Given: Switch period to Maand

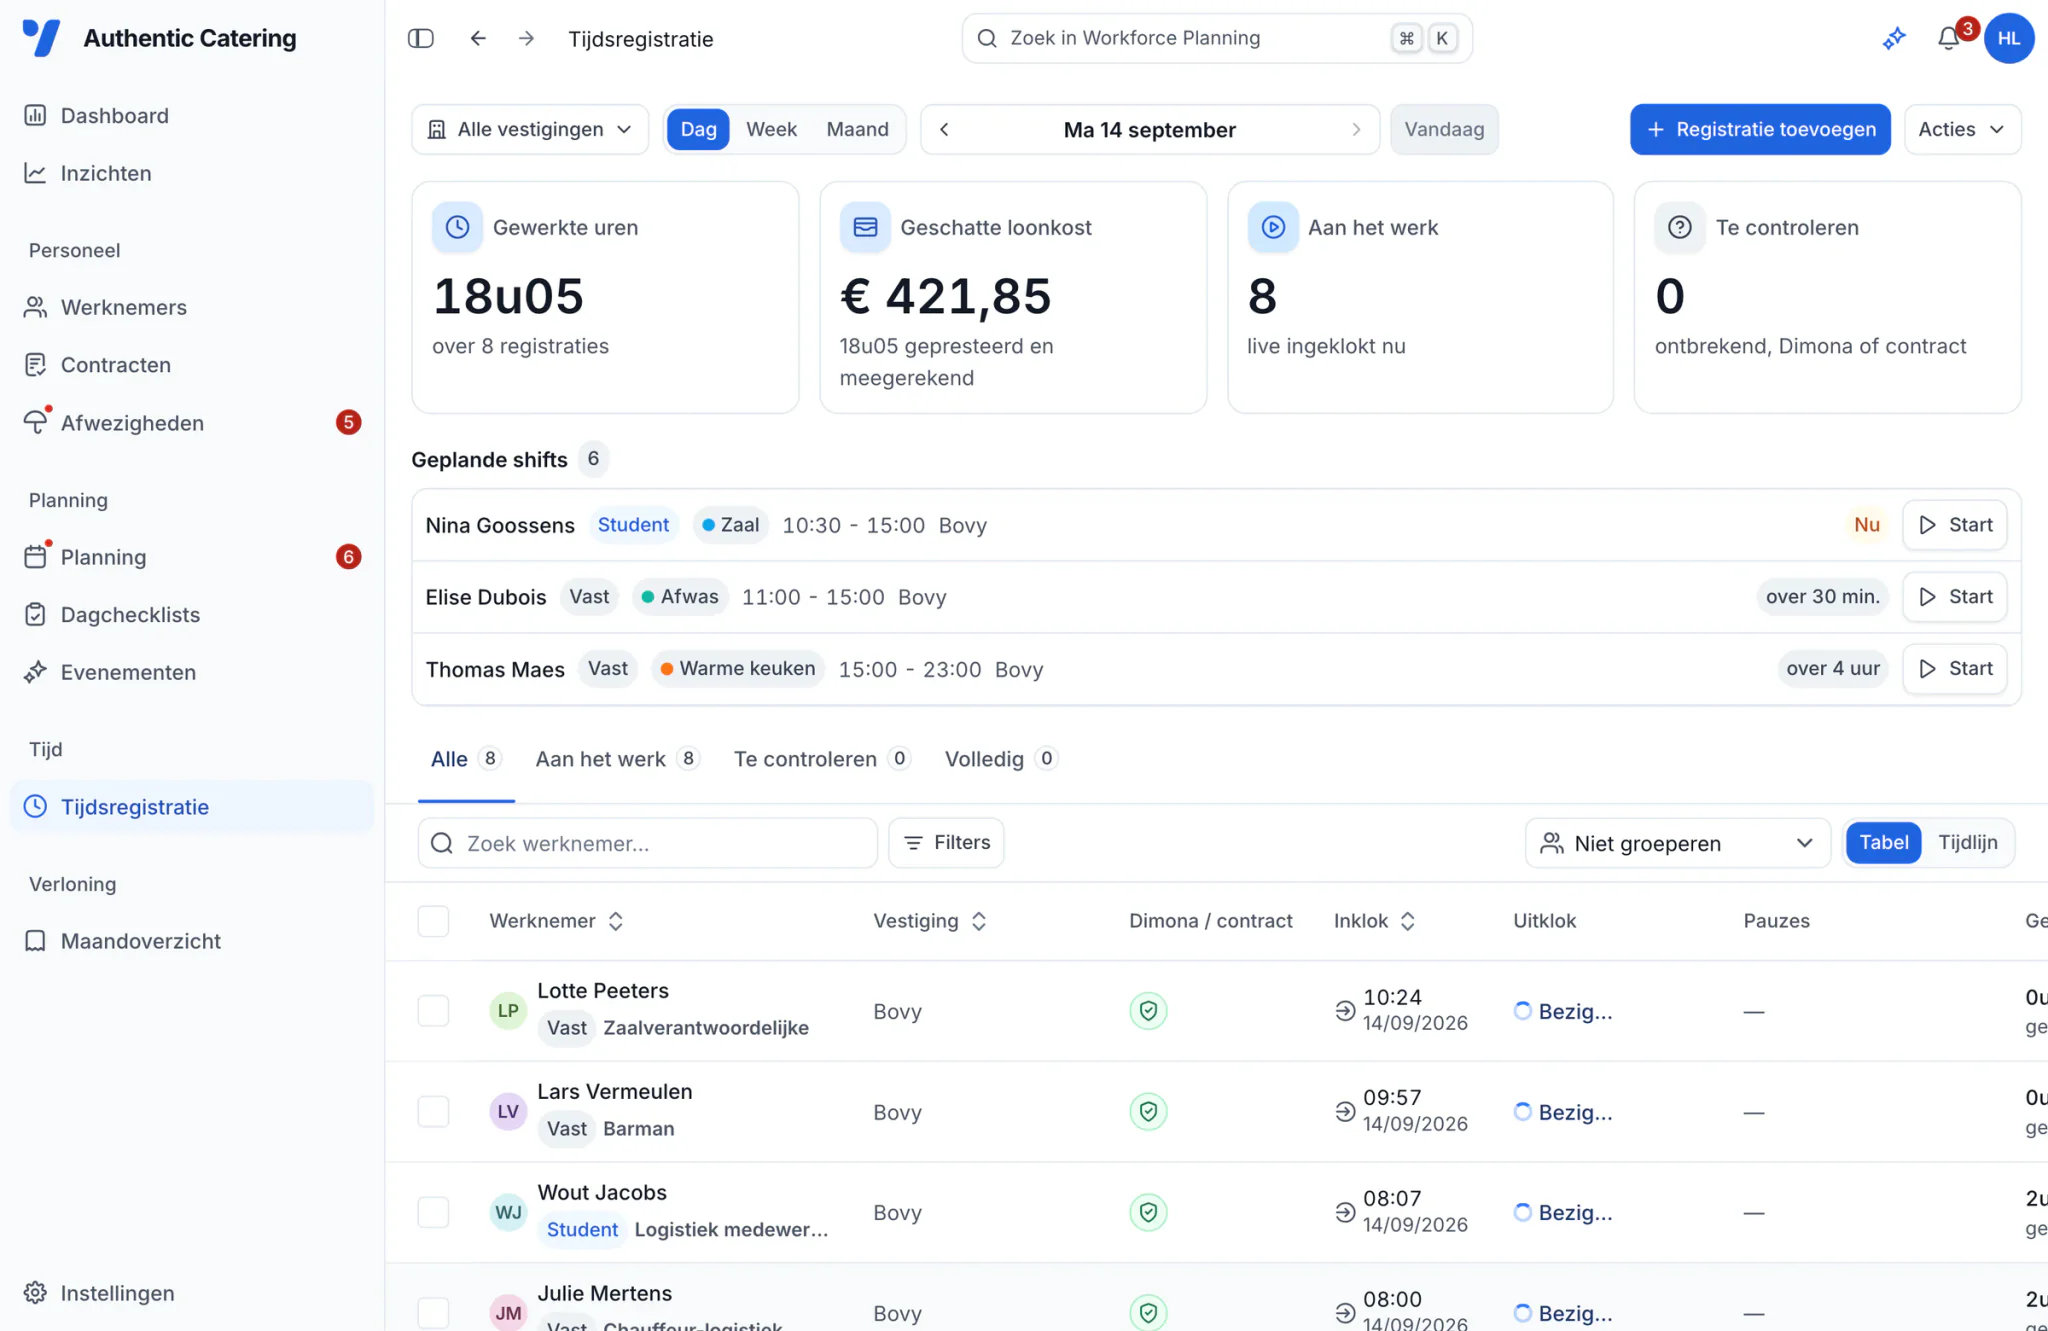Looking at the screenshot, I should click(857, 129).
